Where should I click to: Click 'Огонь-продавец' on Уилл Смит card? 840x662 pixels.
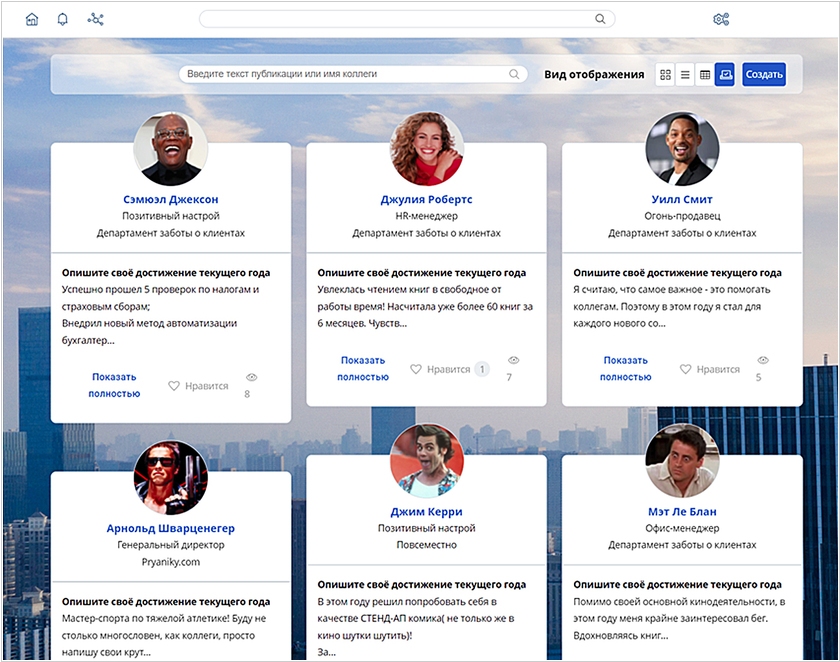[682, 216]
